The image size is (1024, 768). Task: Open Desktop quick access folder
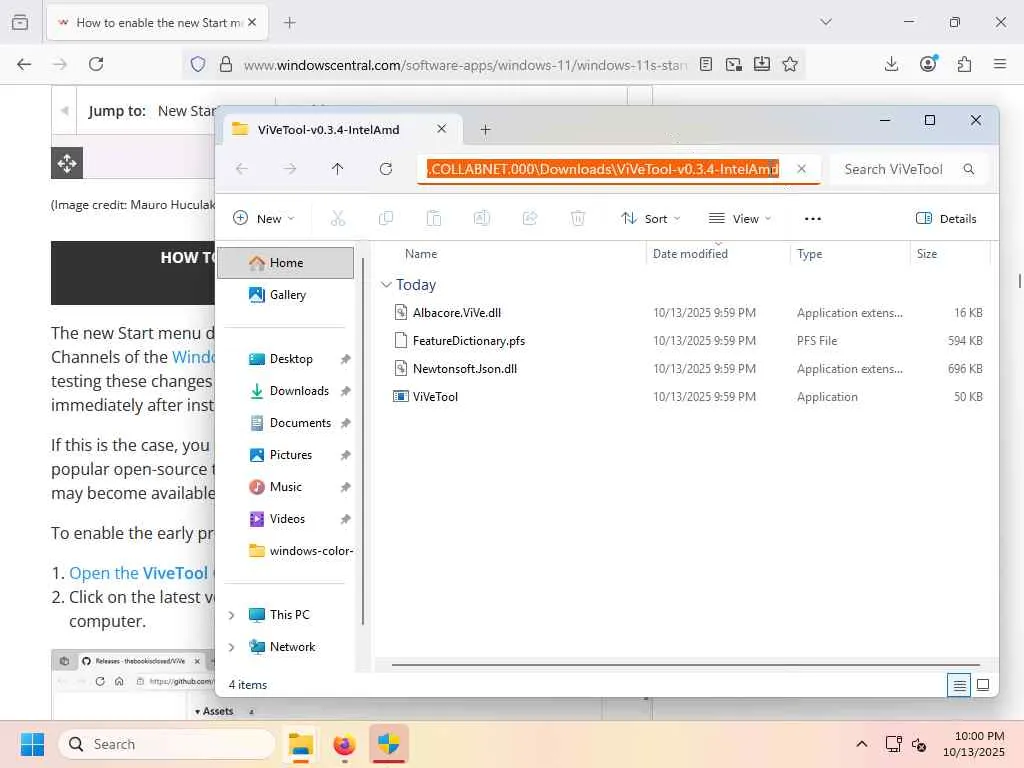tap(285, 359)
